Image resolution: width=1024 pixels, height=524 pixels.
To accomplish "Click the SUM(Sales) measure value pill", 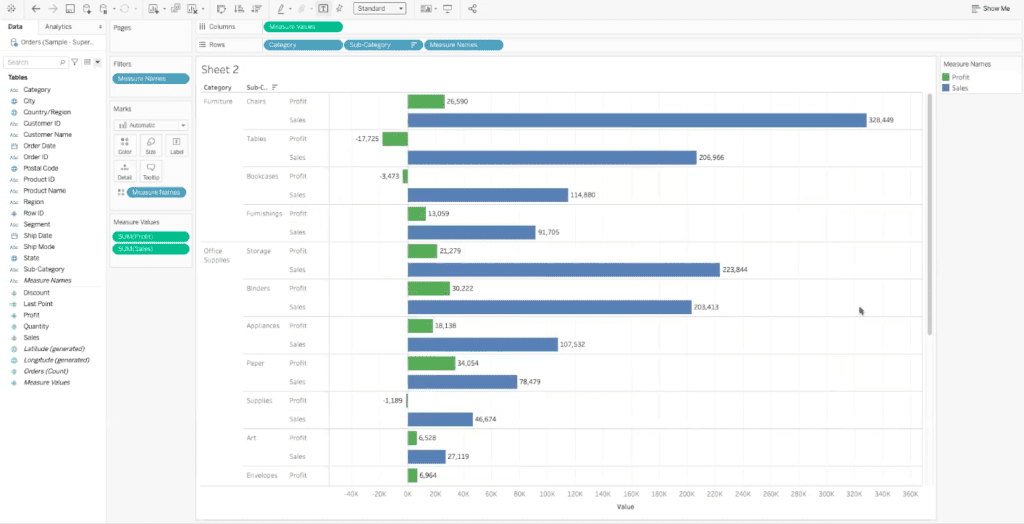I will pos(151,249).
